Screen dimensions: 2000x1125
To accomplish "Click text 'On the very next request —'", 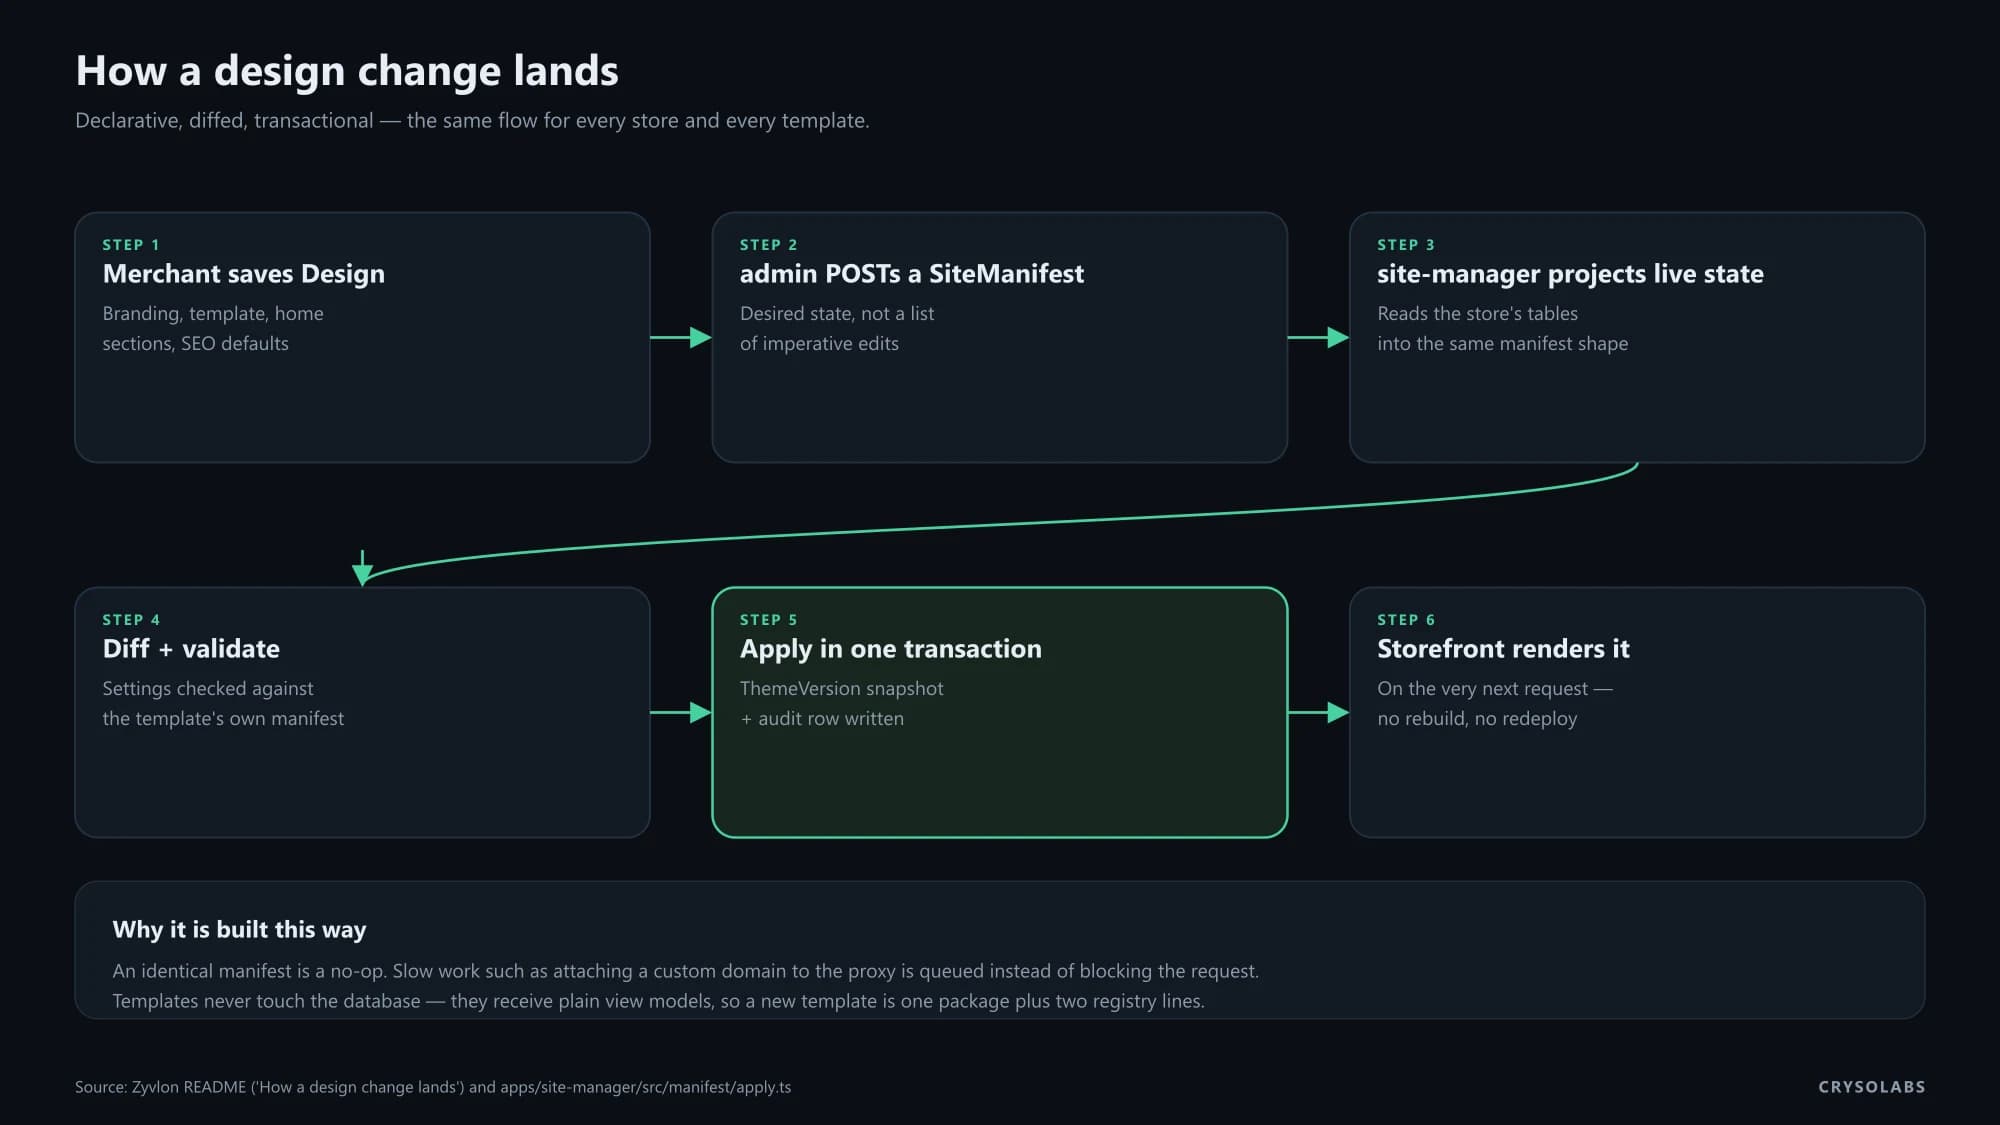I will [x=1494, y=689].
